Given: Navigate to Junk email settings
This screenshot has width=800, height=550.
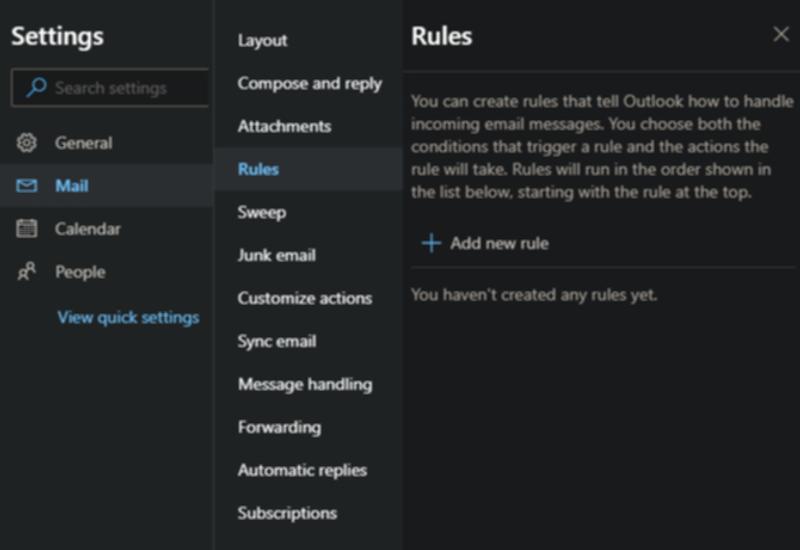Looking at the screenshot, I should (x=276, y=256).
